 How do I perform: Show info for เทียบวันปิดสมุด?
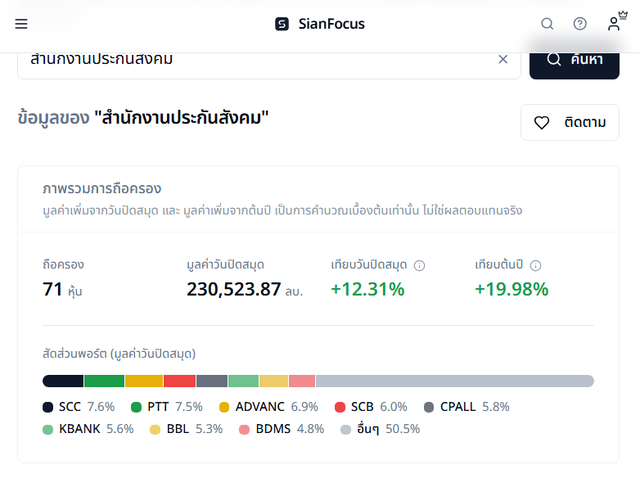click(419, 266)
